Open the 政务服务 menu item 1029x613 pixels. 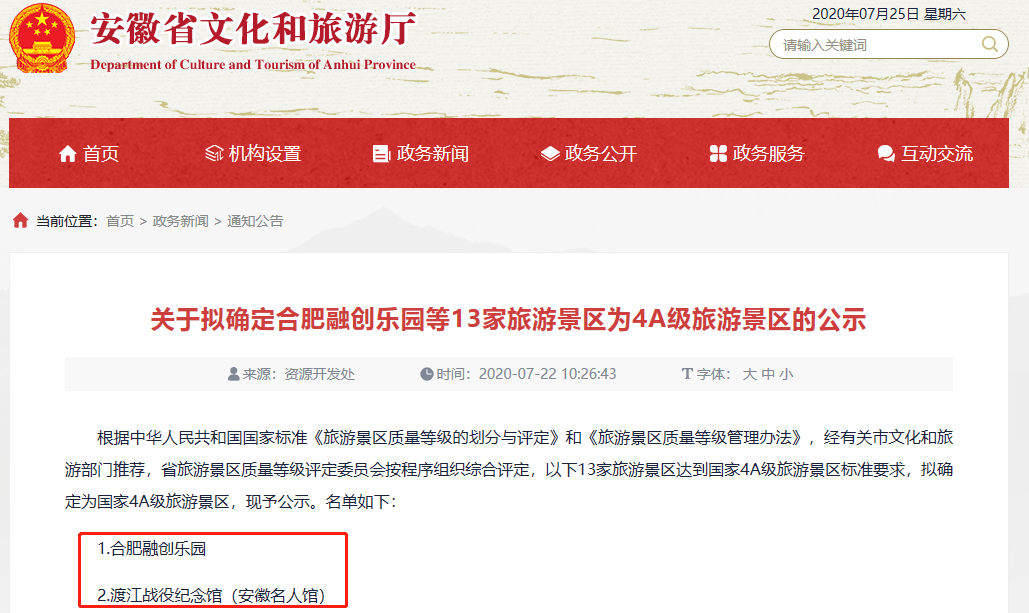tap(757, 154)
